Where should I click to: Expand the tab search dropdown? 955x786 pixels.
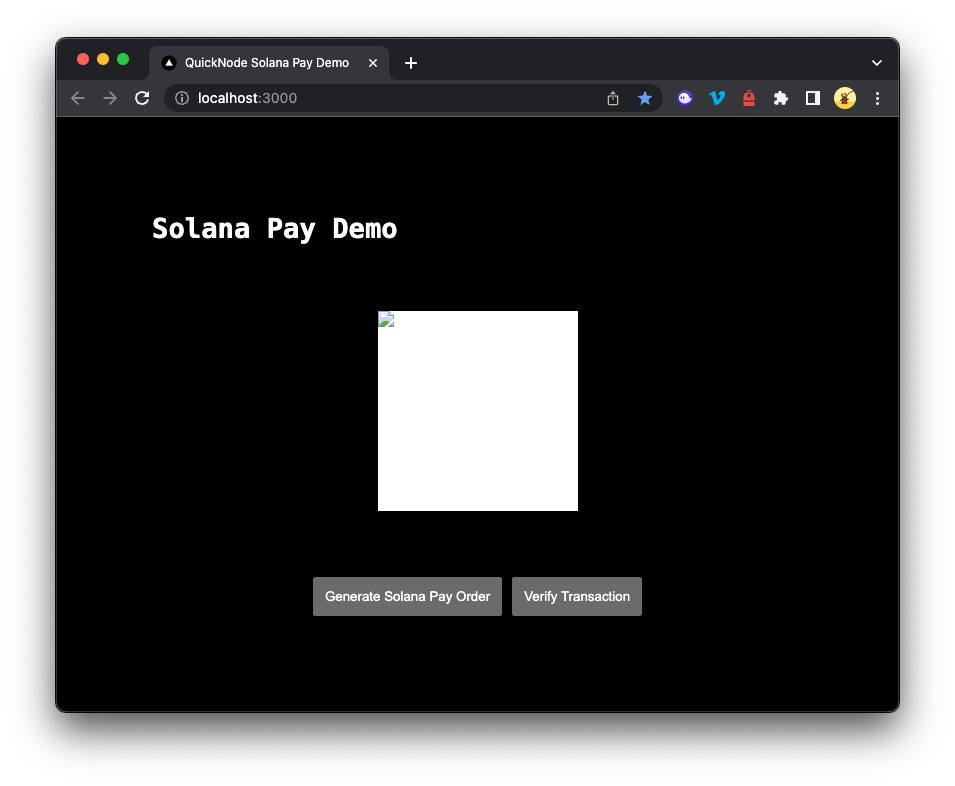(876, 63)
